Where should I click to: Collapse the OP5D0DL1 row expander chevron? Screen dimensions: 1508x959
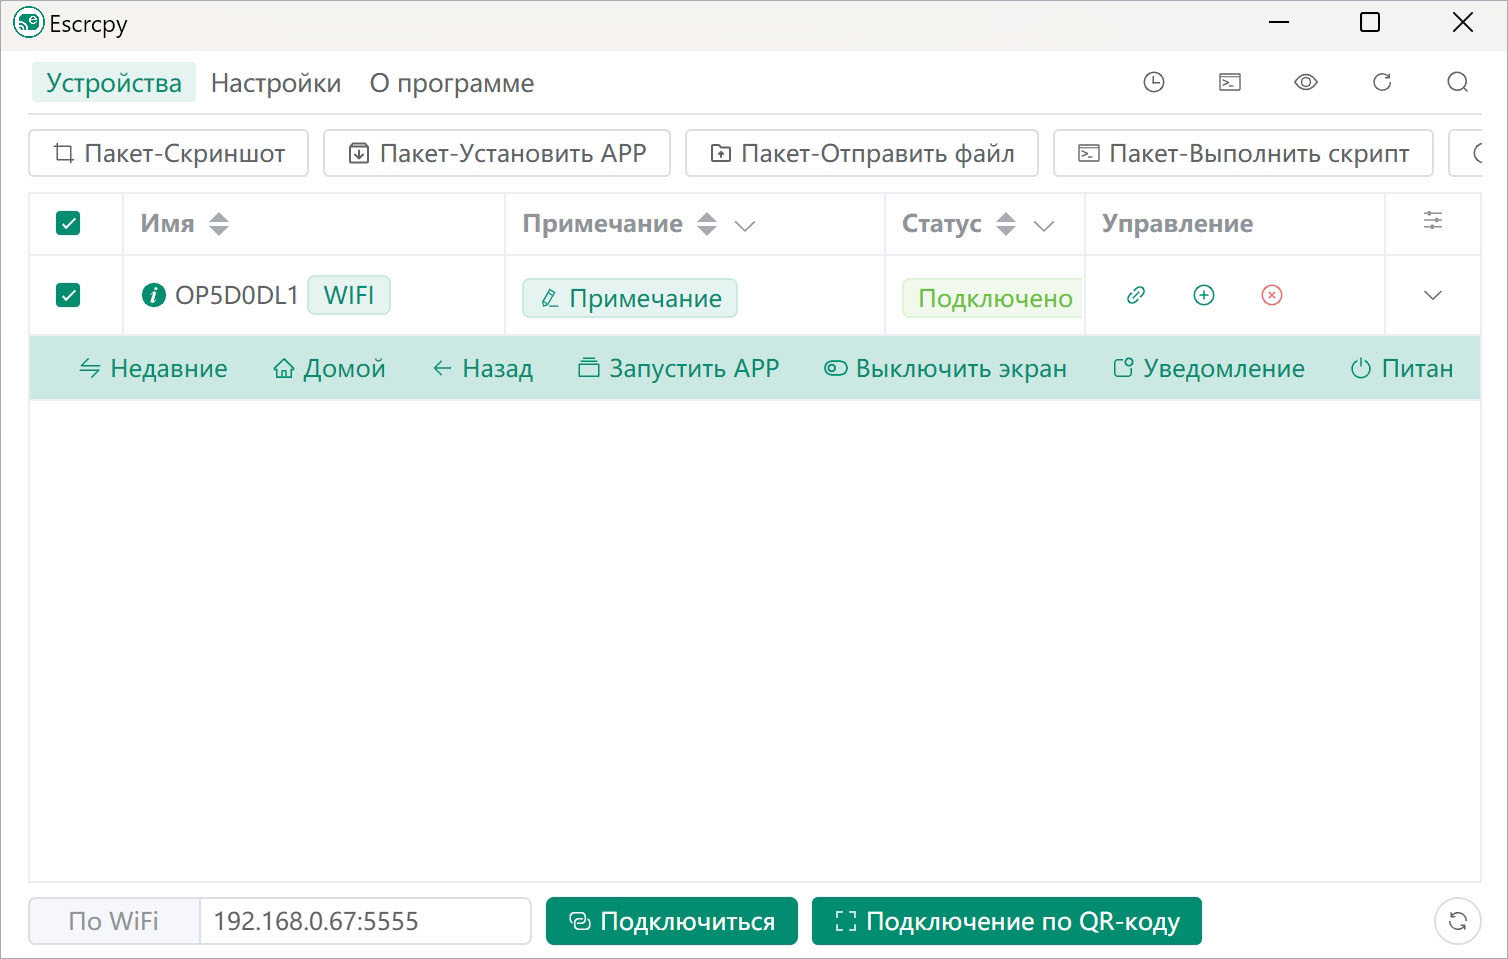click(x=1433, y=295)
